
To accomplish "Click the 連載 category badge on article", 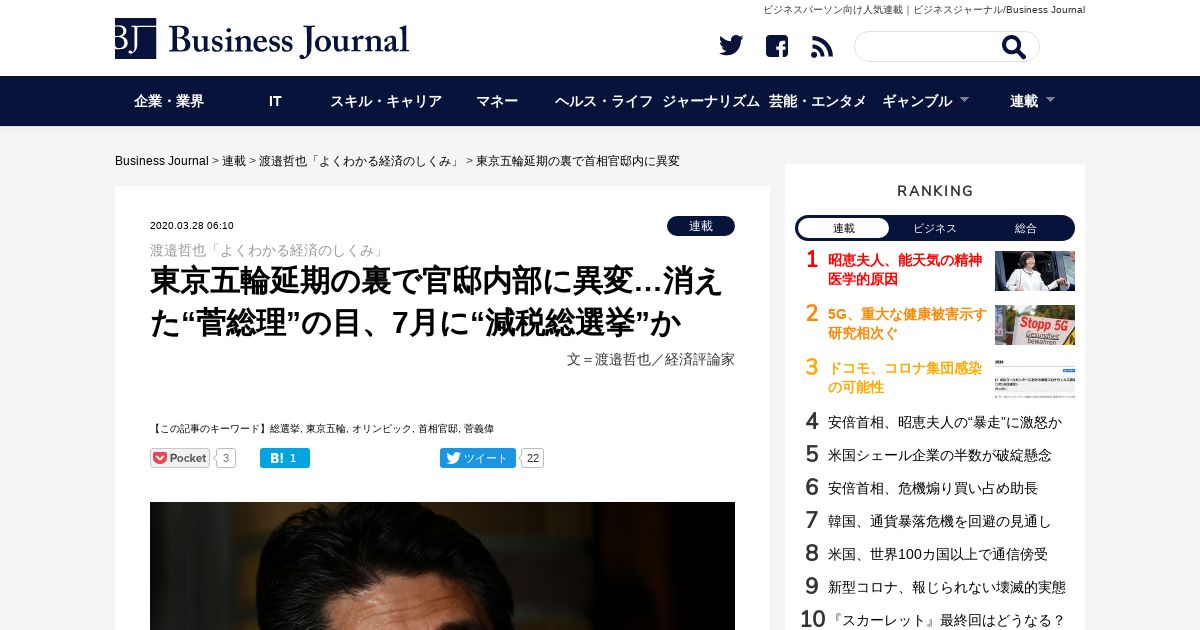I will [701, 226].
